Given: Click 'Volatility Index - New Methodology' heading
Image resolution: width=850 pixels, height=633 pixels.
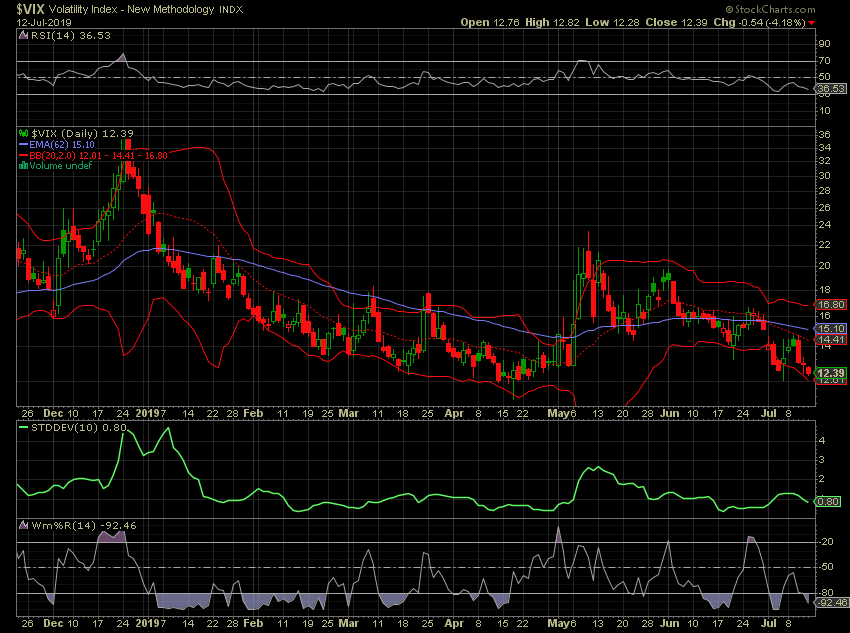Looking at the screenshot, I should 131,9.
